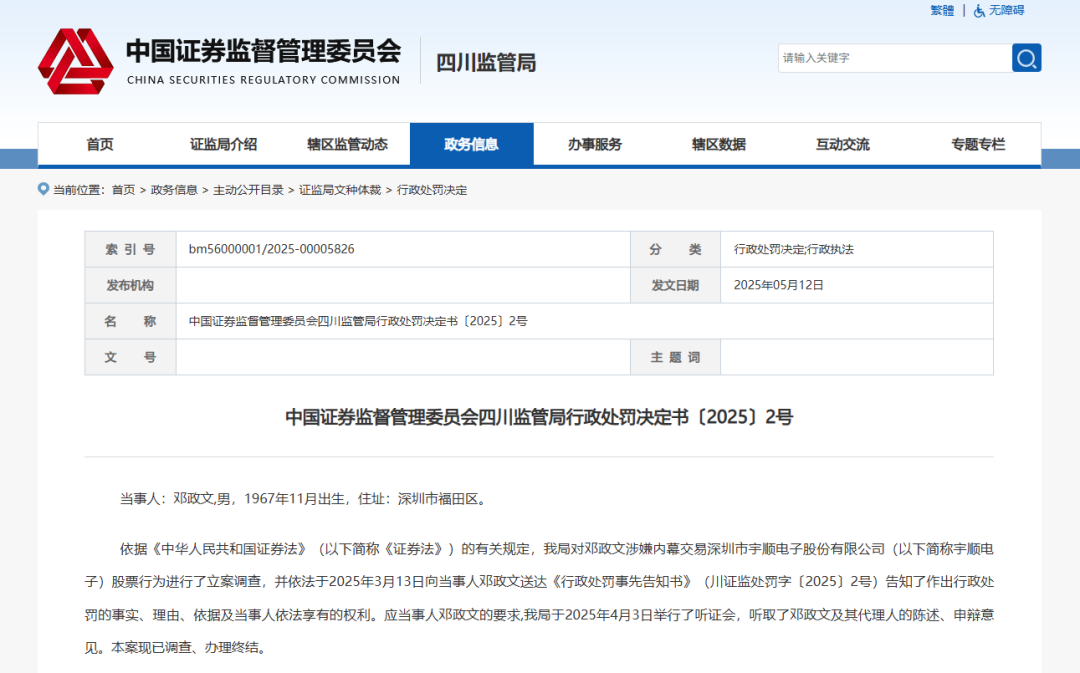Screen dimensions: 1080x673
Task: Click the 中国证券监督管理委员会 header title
Action: tap(263, 51)
